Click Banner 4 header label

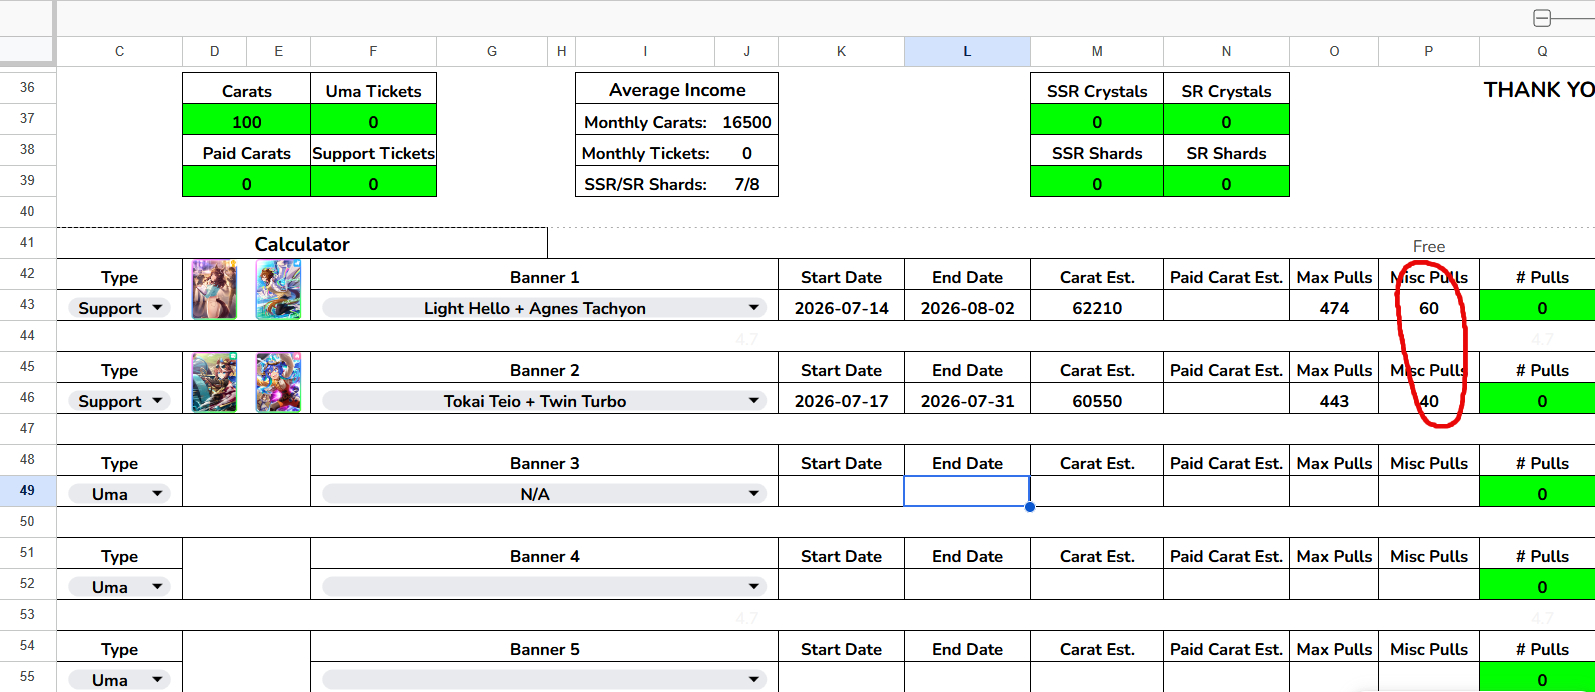pyautogui.click(x=544, y=556)
